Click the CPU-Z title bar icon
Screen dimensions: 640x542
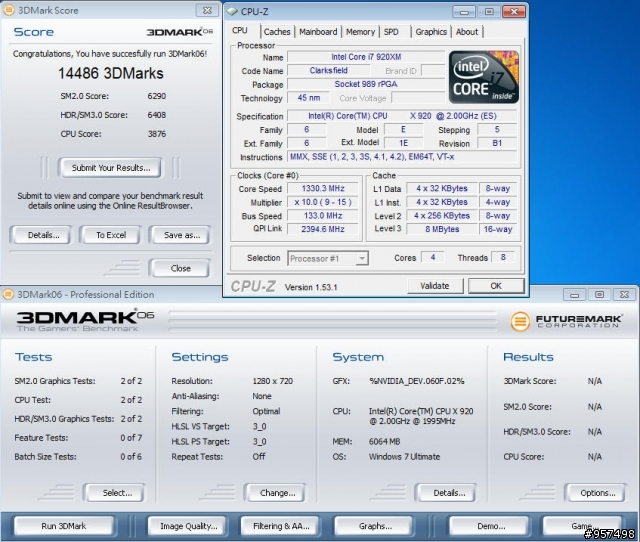click(232, 11)
